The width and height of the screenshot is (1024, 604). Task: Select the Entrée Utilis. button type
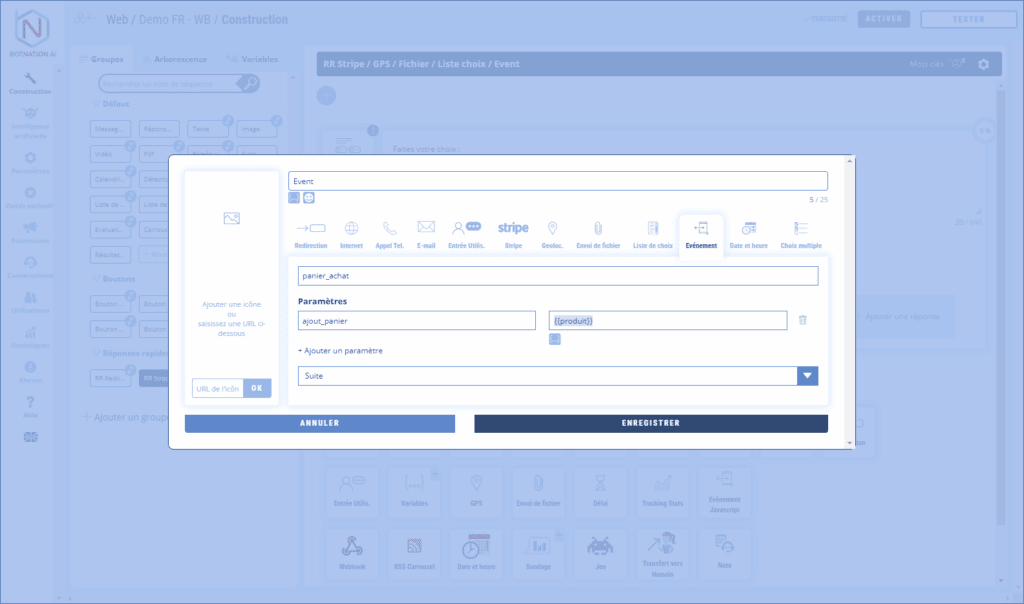tap(465, 229)
